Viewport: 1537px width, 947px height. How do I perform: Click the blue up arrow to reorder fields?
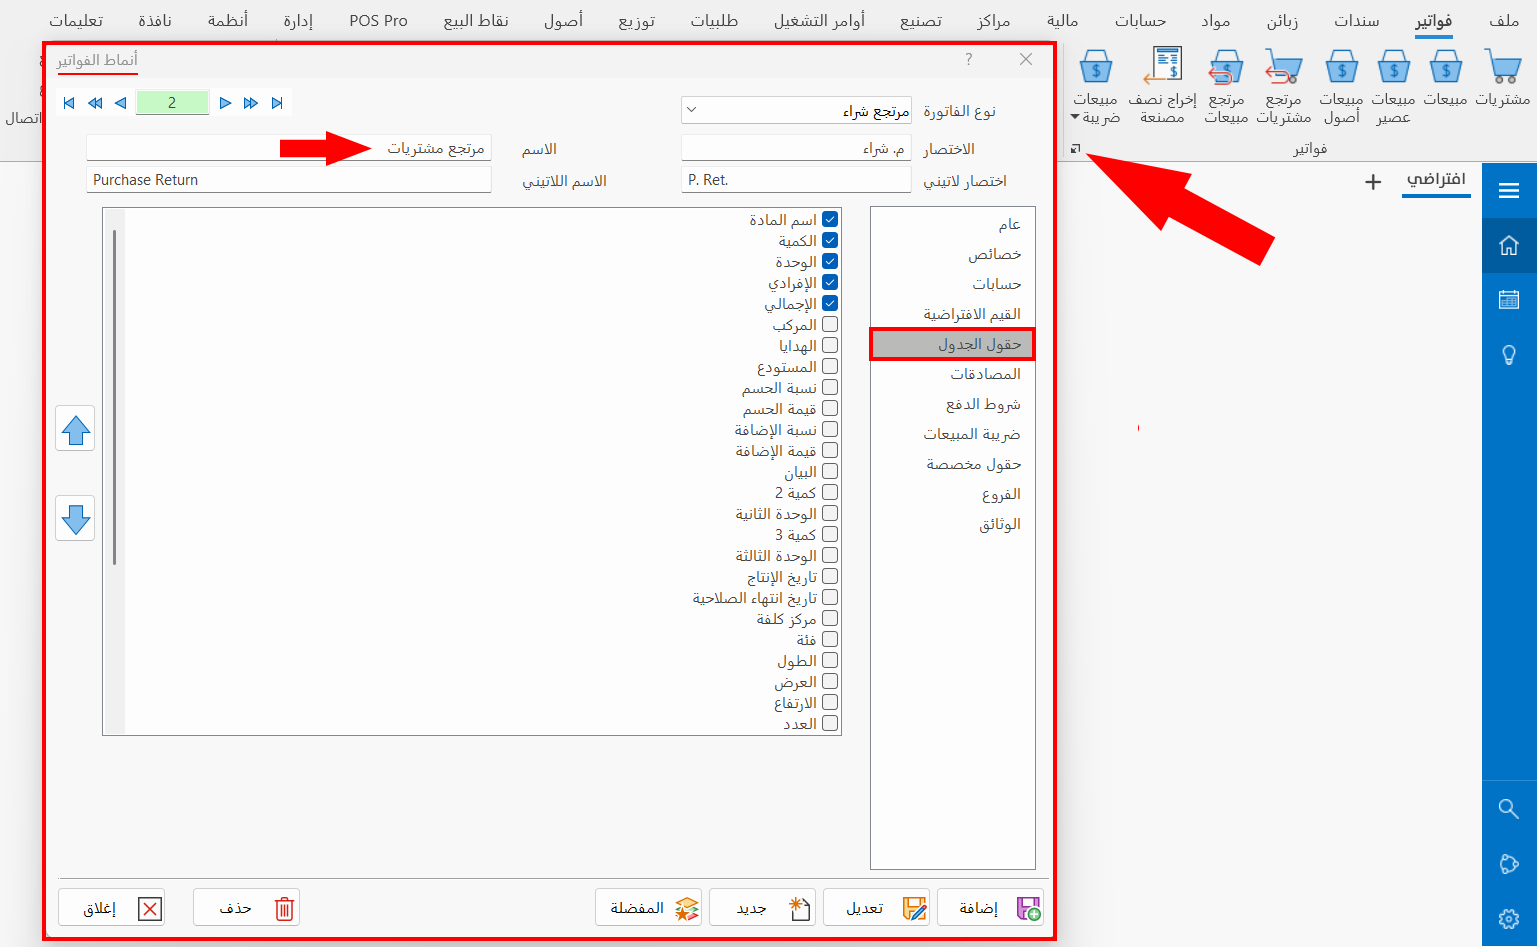[x=75, y=429]
